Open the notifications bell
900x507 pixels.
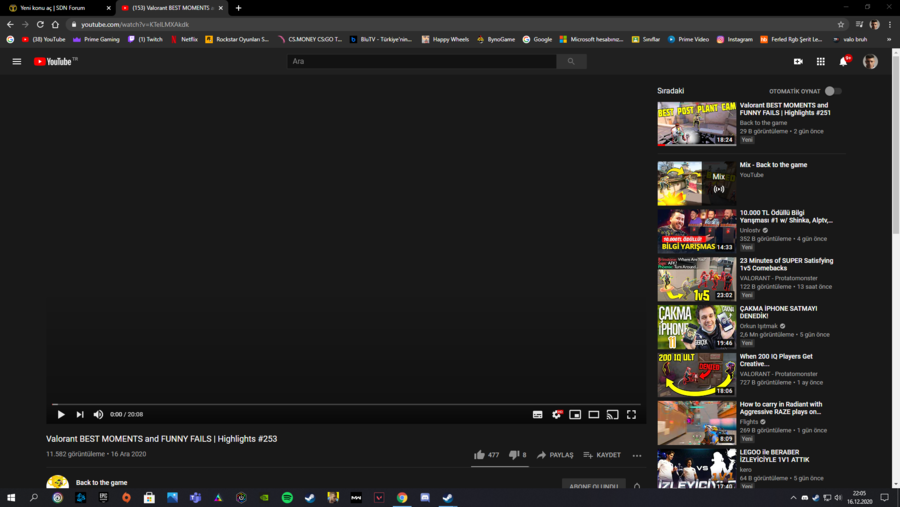pyautogui.click(x=844, y=61)
